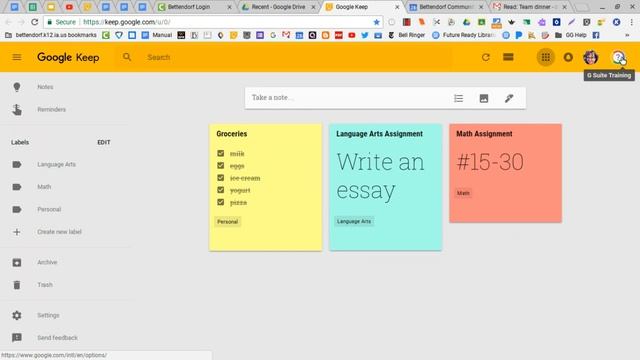Open the Manual bookmark

(x=157, y=35)
